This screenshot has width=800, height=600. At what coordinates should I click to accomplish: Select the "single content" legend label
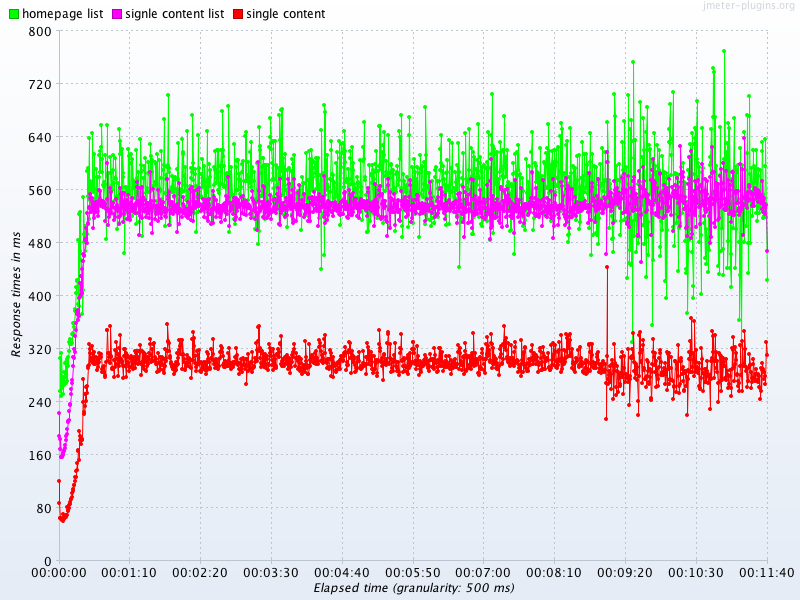coord(285,14)
